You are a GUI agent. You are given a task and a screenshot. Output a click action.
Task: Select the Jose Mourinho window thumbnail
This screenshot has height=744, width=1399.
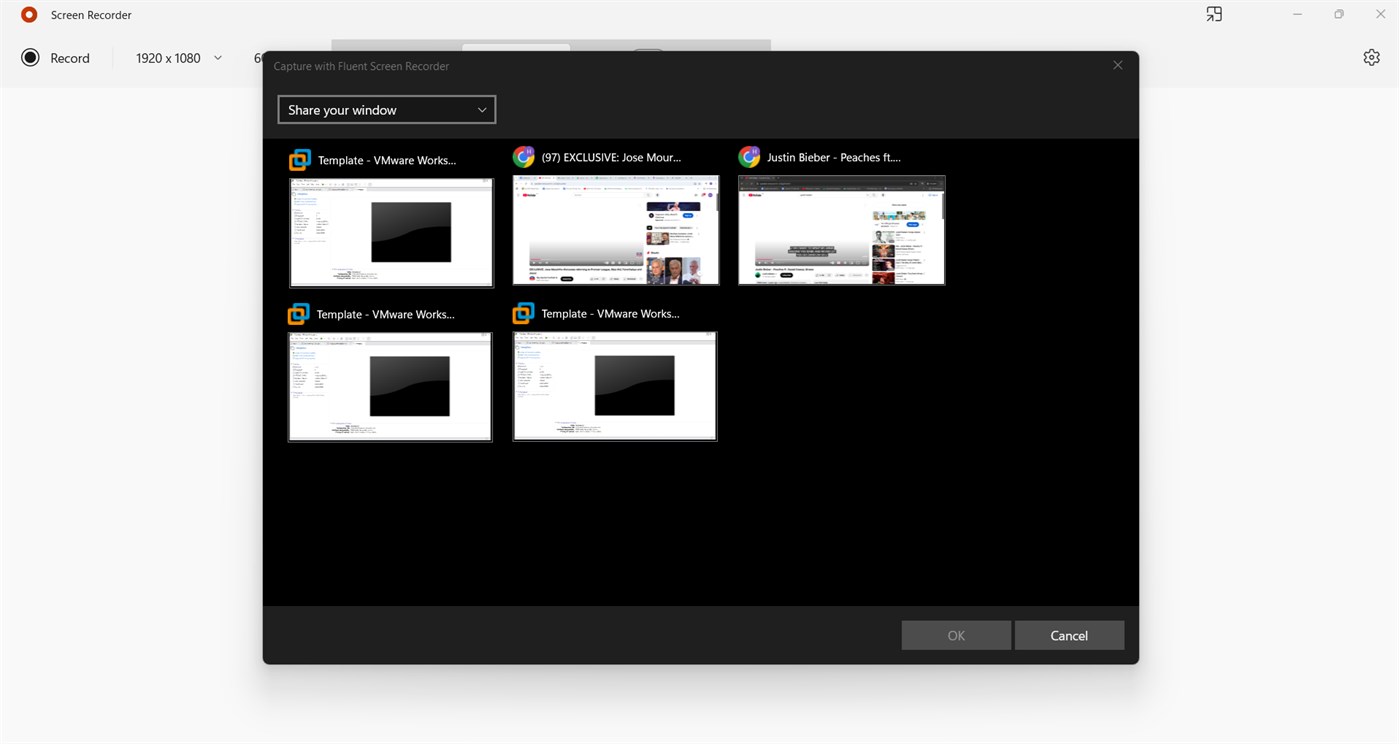click(x=616, y=230)
